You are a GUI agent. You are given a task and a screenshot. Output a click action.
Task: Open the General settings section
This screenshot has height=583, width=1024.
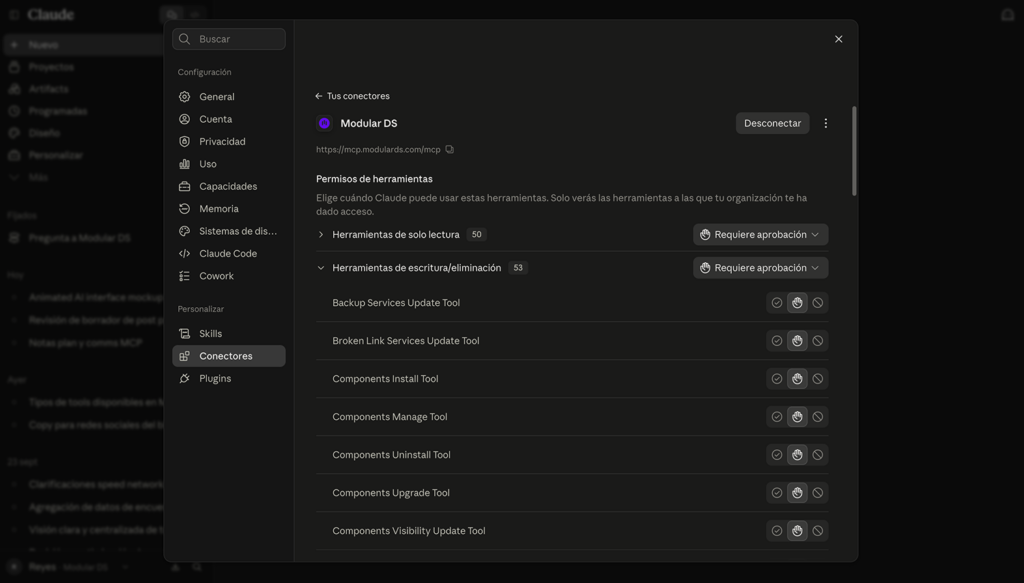click(229, 97)
